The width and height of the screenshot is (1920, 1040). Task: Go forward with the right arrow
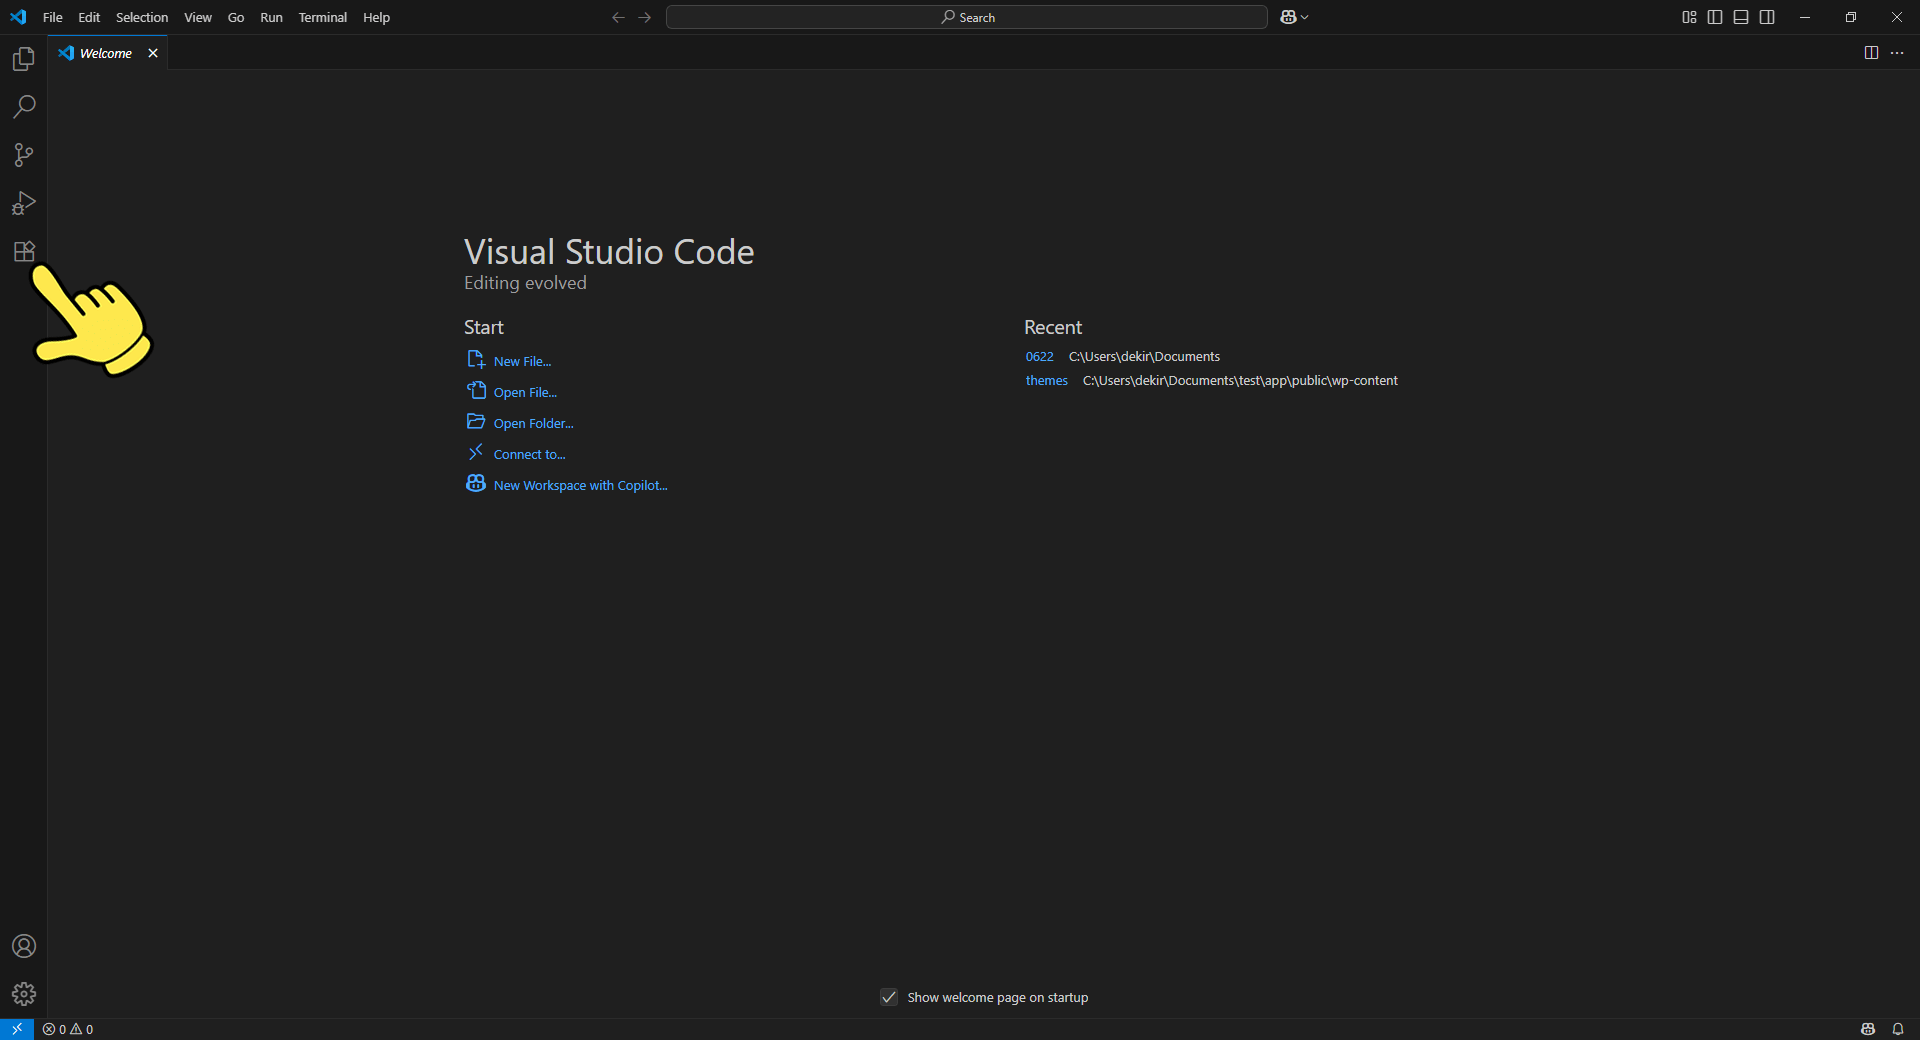pos(645,17)
